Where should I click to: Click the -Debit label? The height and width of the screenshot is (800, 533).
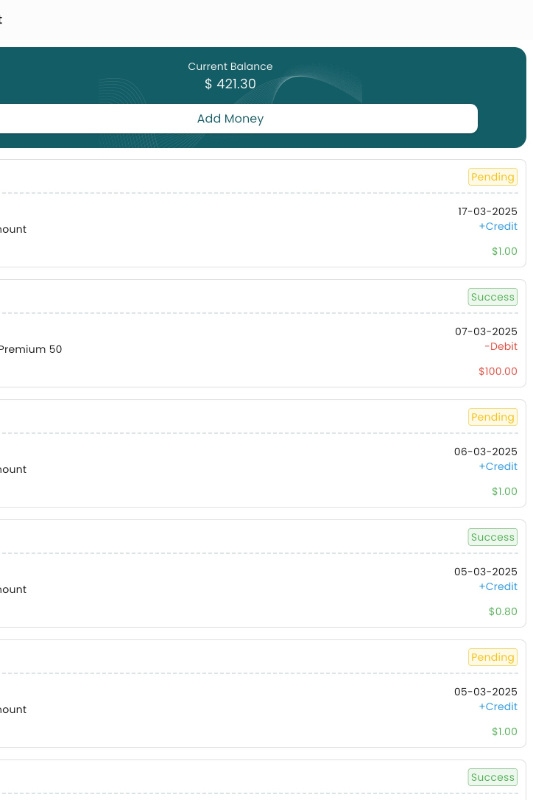[501, 346]
